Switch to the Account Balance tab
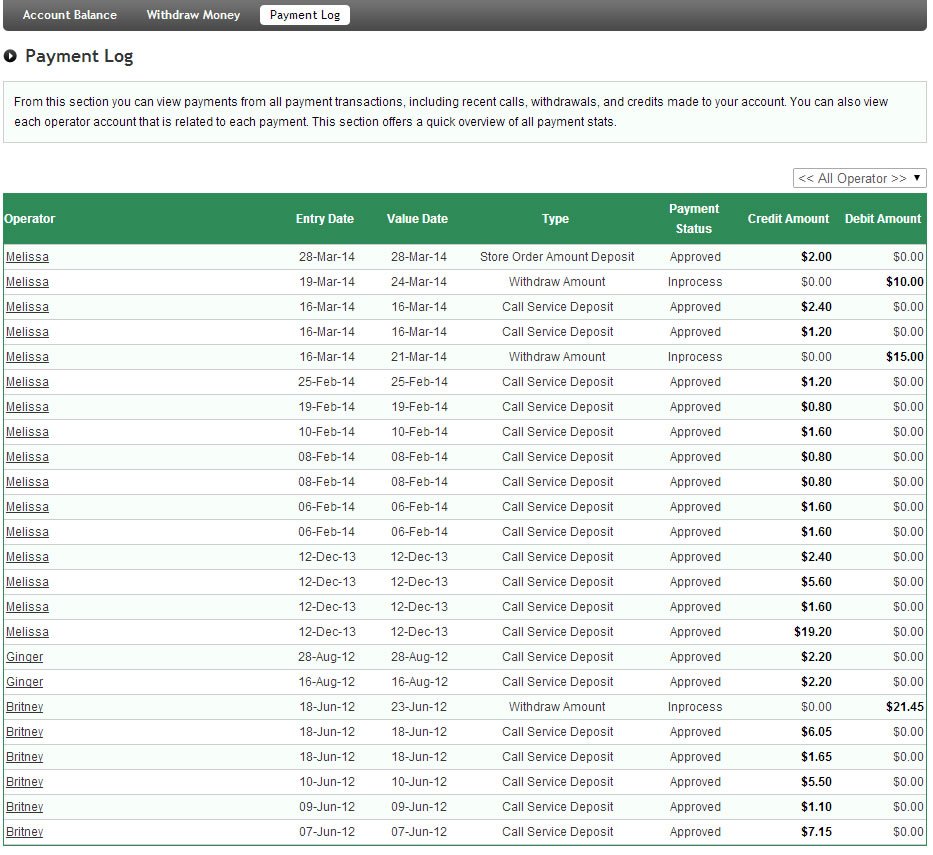Viewport: 933px width, 855px height. 69,15
